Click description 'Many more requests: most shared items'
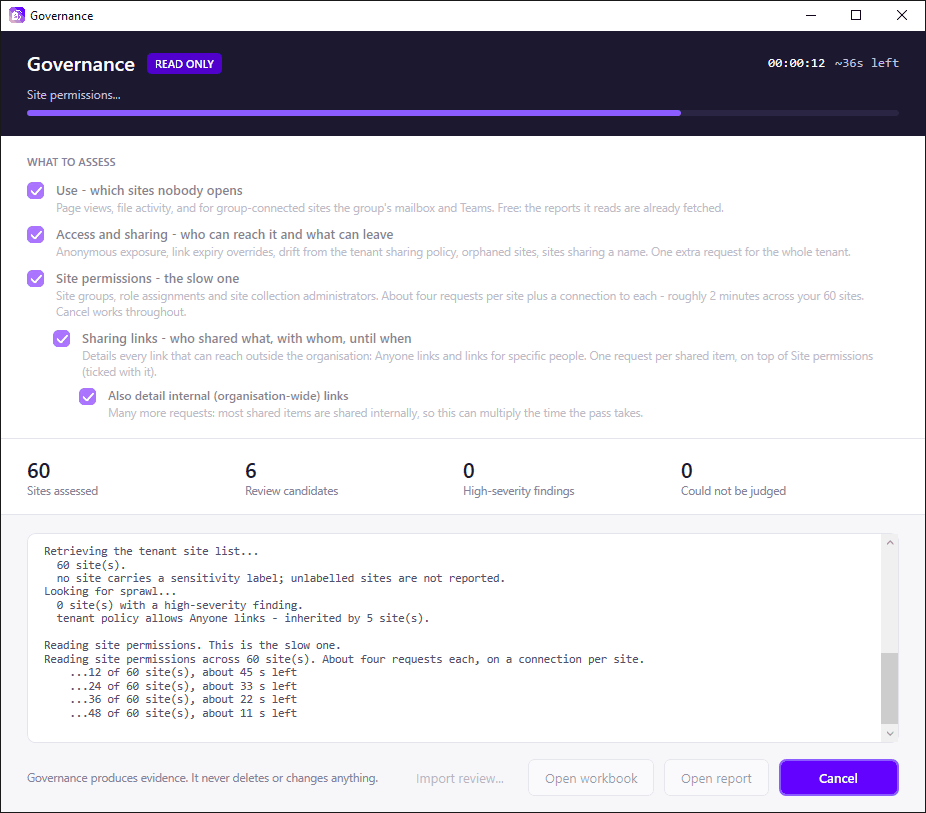The height and width of the screenshot is (813, 926). pyautogui.click(x=376, y=413)
